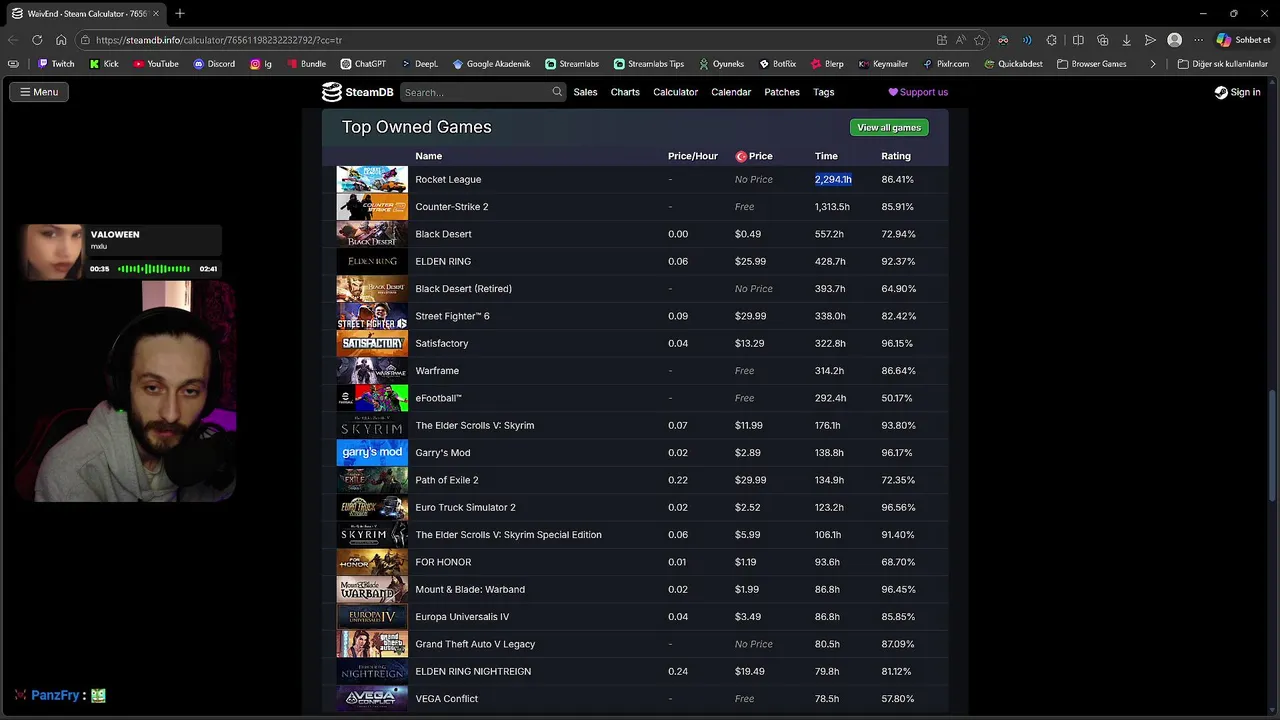Click the browser address bar URL
Viewport: 1280px width, 720px height.
click(219, 40)
